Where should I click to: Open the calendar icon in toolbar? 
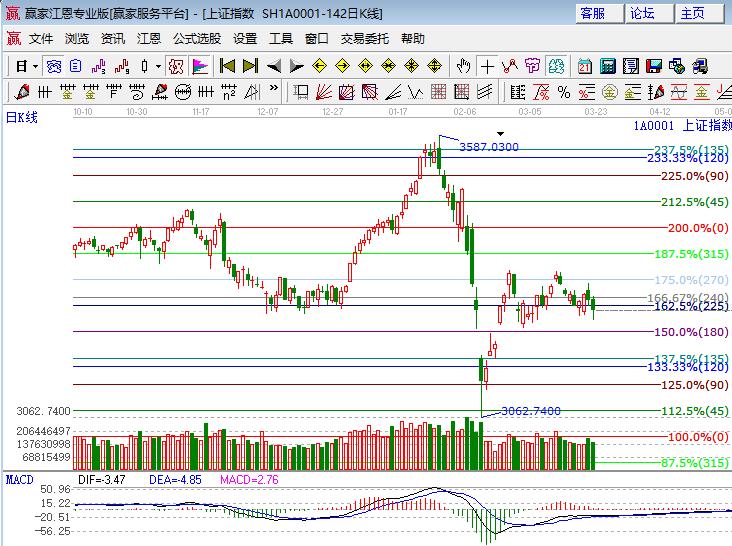(584, 66)
